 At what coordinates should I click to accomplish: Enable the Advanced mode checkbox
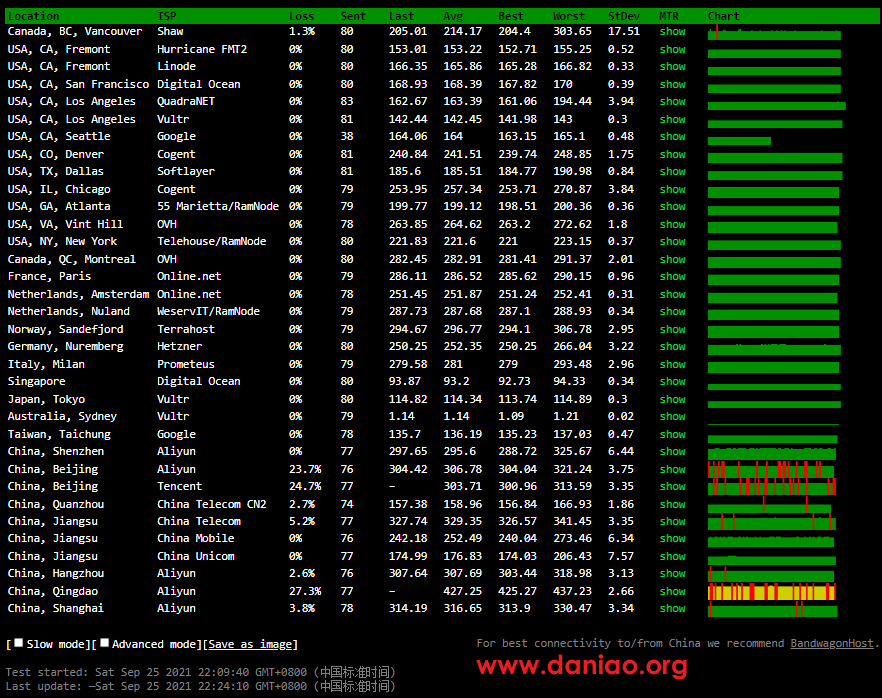[x=105, y=643]
